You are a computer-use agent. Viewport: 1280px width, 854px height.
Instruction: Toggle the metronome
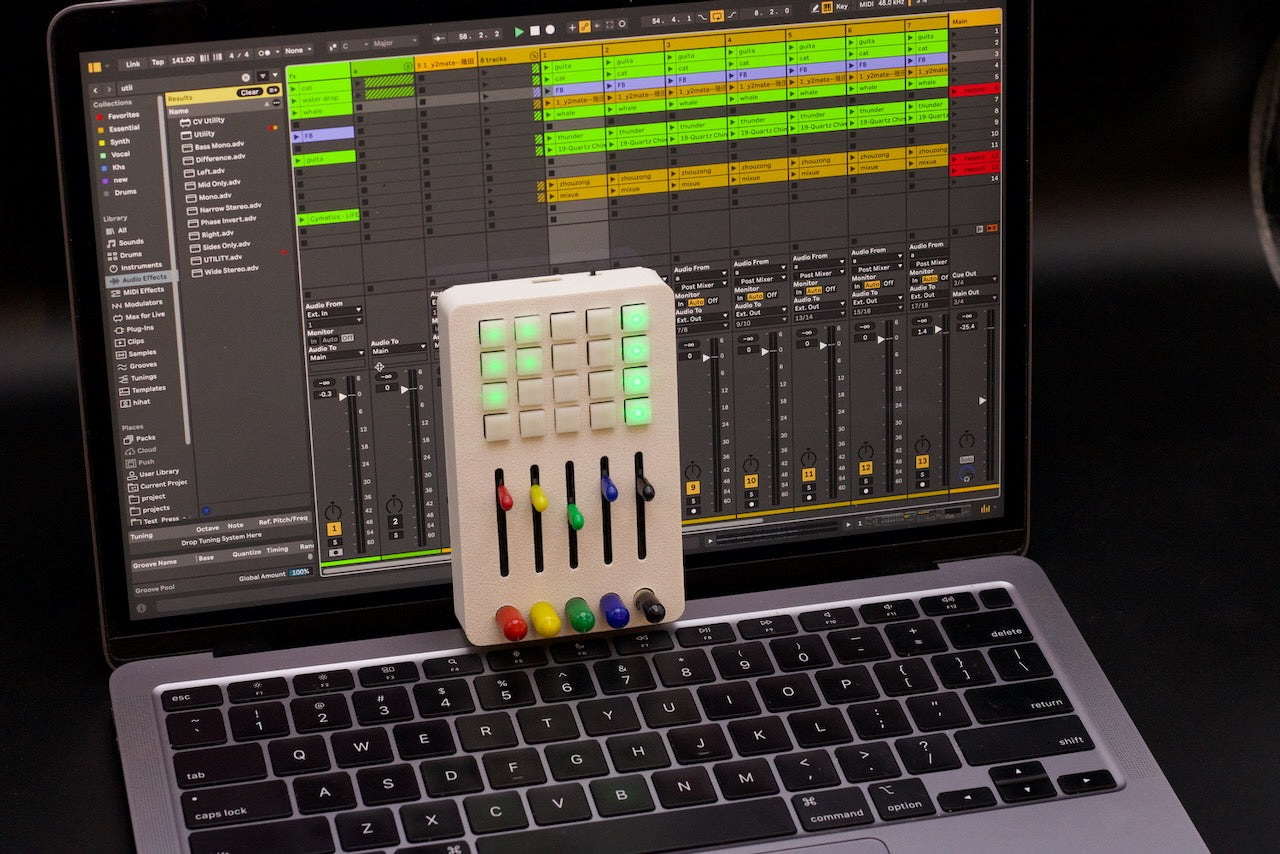pyautogui.click(x=266, y=52)
